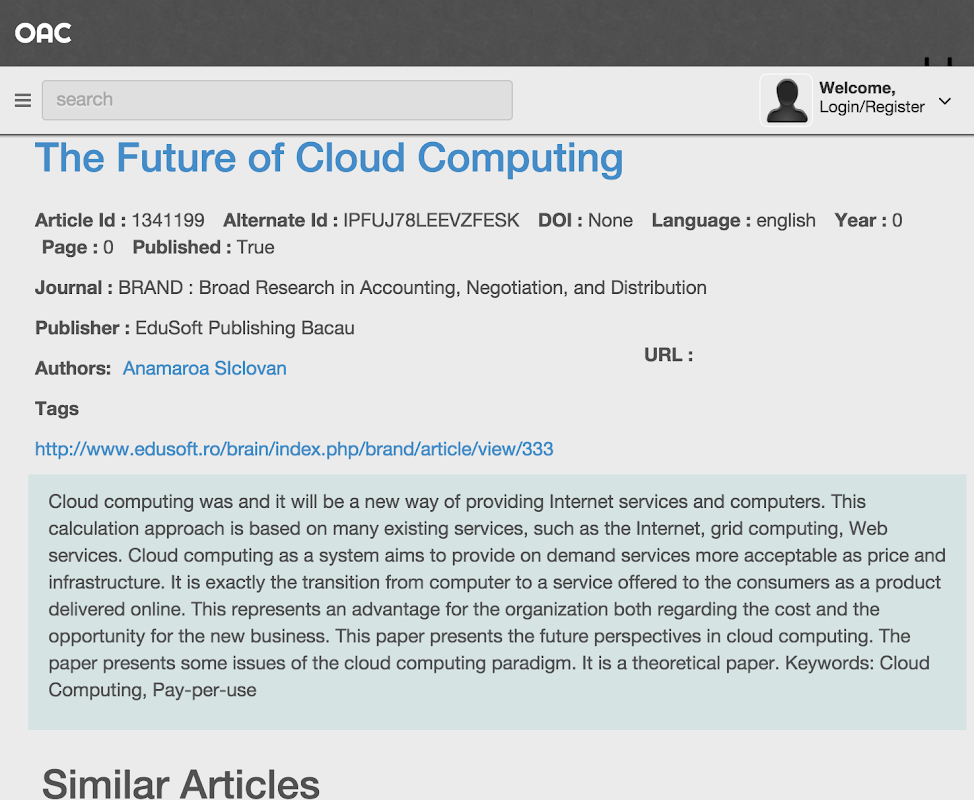Image resolution: width=974 pixels, height=800 pixels.
Task: Click the Login/Register text
Action: tap(871, 107)
